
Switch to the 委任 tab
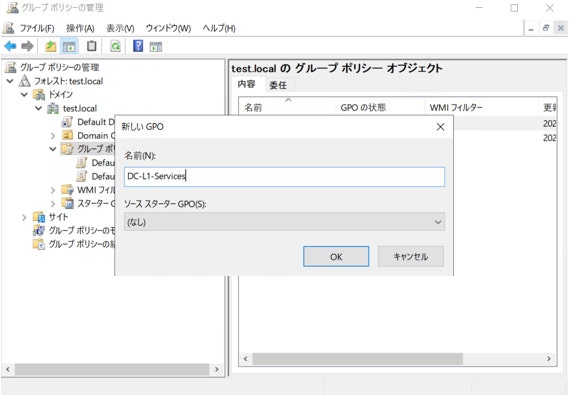(278, 85)
